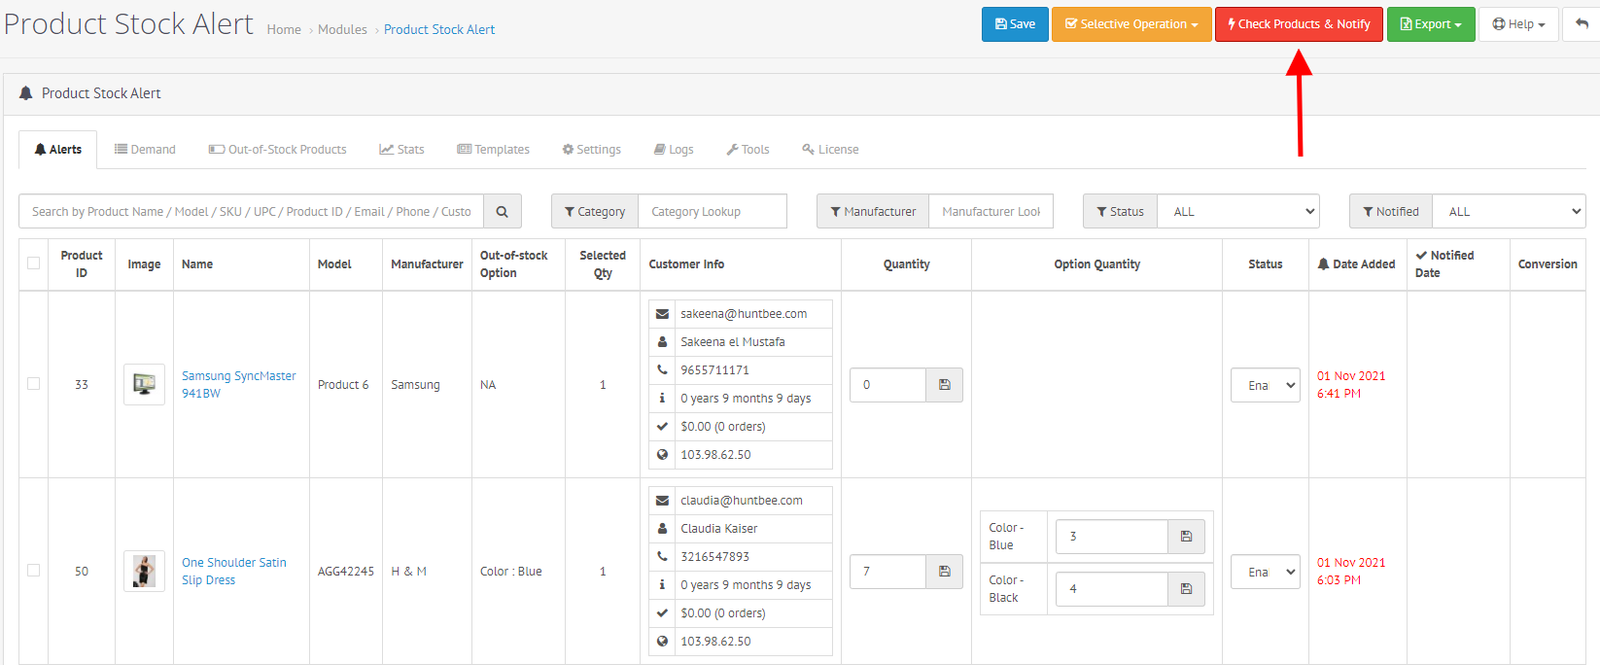
Task: Open the License tab
Action: tap(831, 149)
